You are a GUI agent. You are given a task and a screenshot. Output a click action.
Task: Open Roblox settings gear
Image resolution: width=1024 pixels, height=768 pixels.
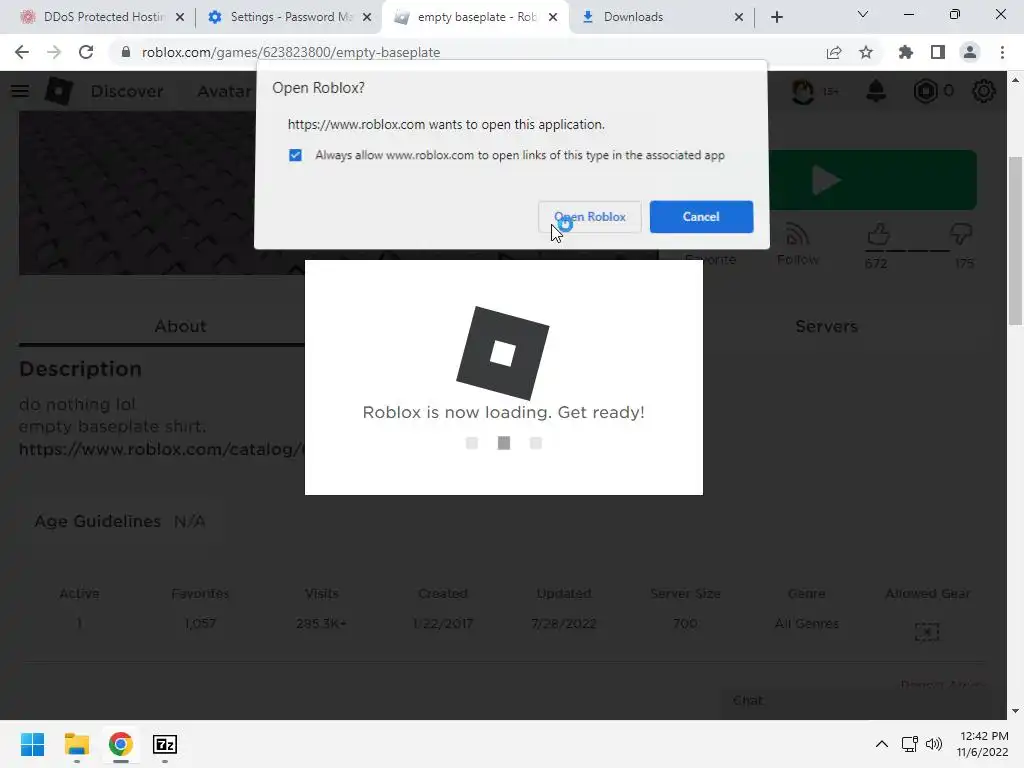coord(984,91)
